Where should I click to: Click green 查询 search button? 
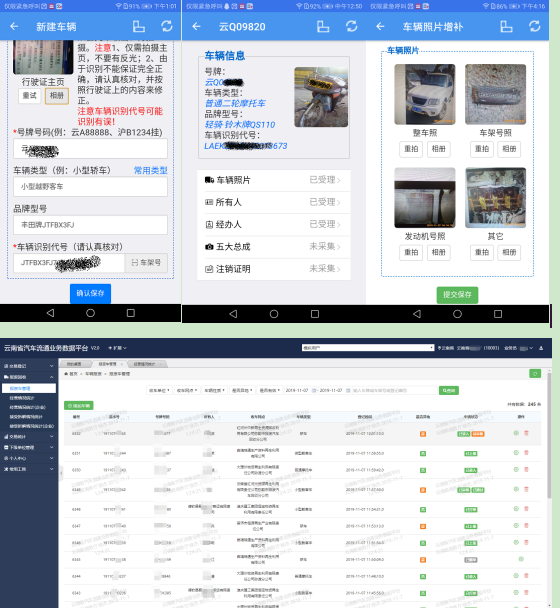pos(449,390)
